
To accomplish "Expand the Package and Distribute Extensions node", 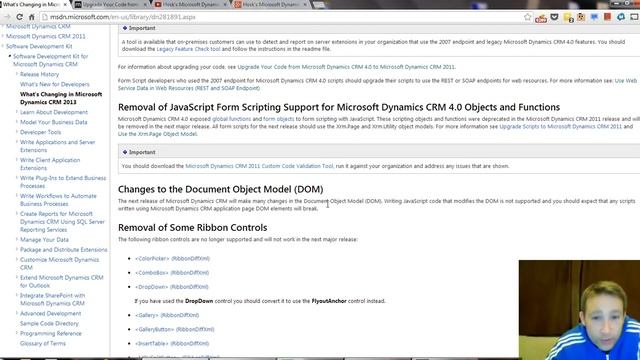I will 17,249.
